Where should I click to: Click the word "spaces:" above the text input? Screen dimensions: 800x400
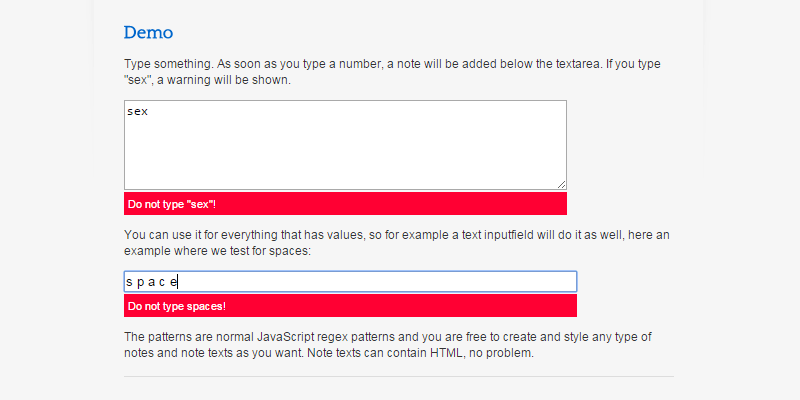tap(291, 251)
